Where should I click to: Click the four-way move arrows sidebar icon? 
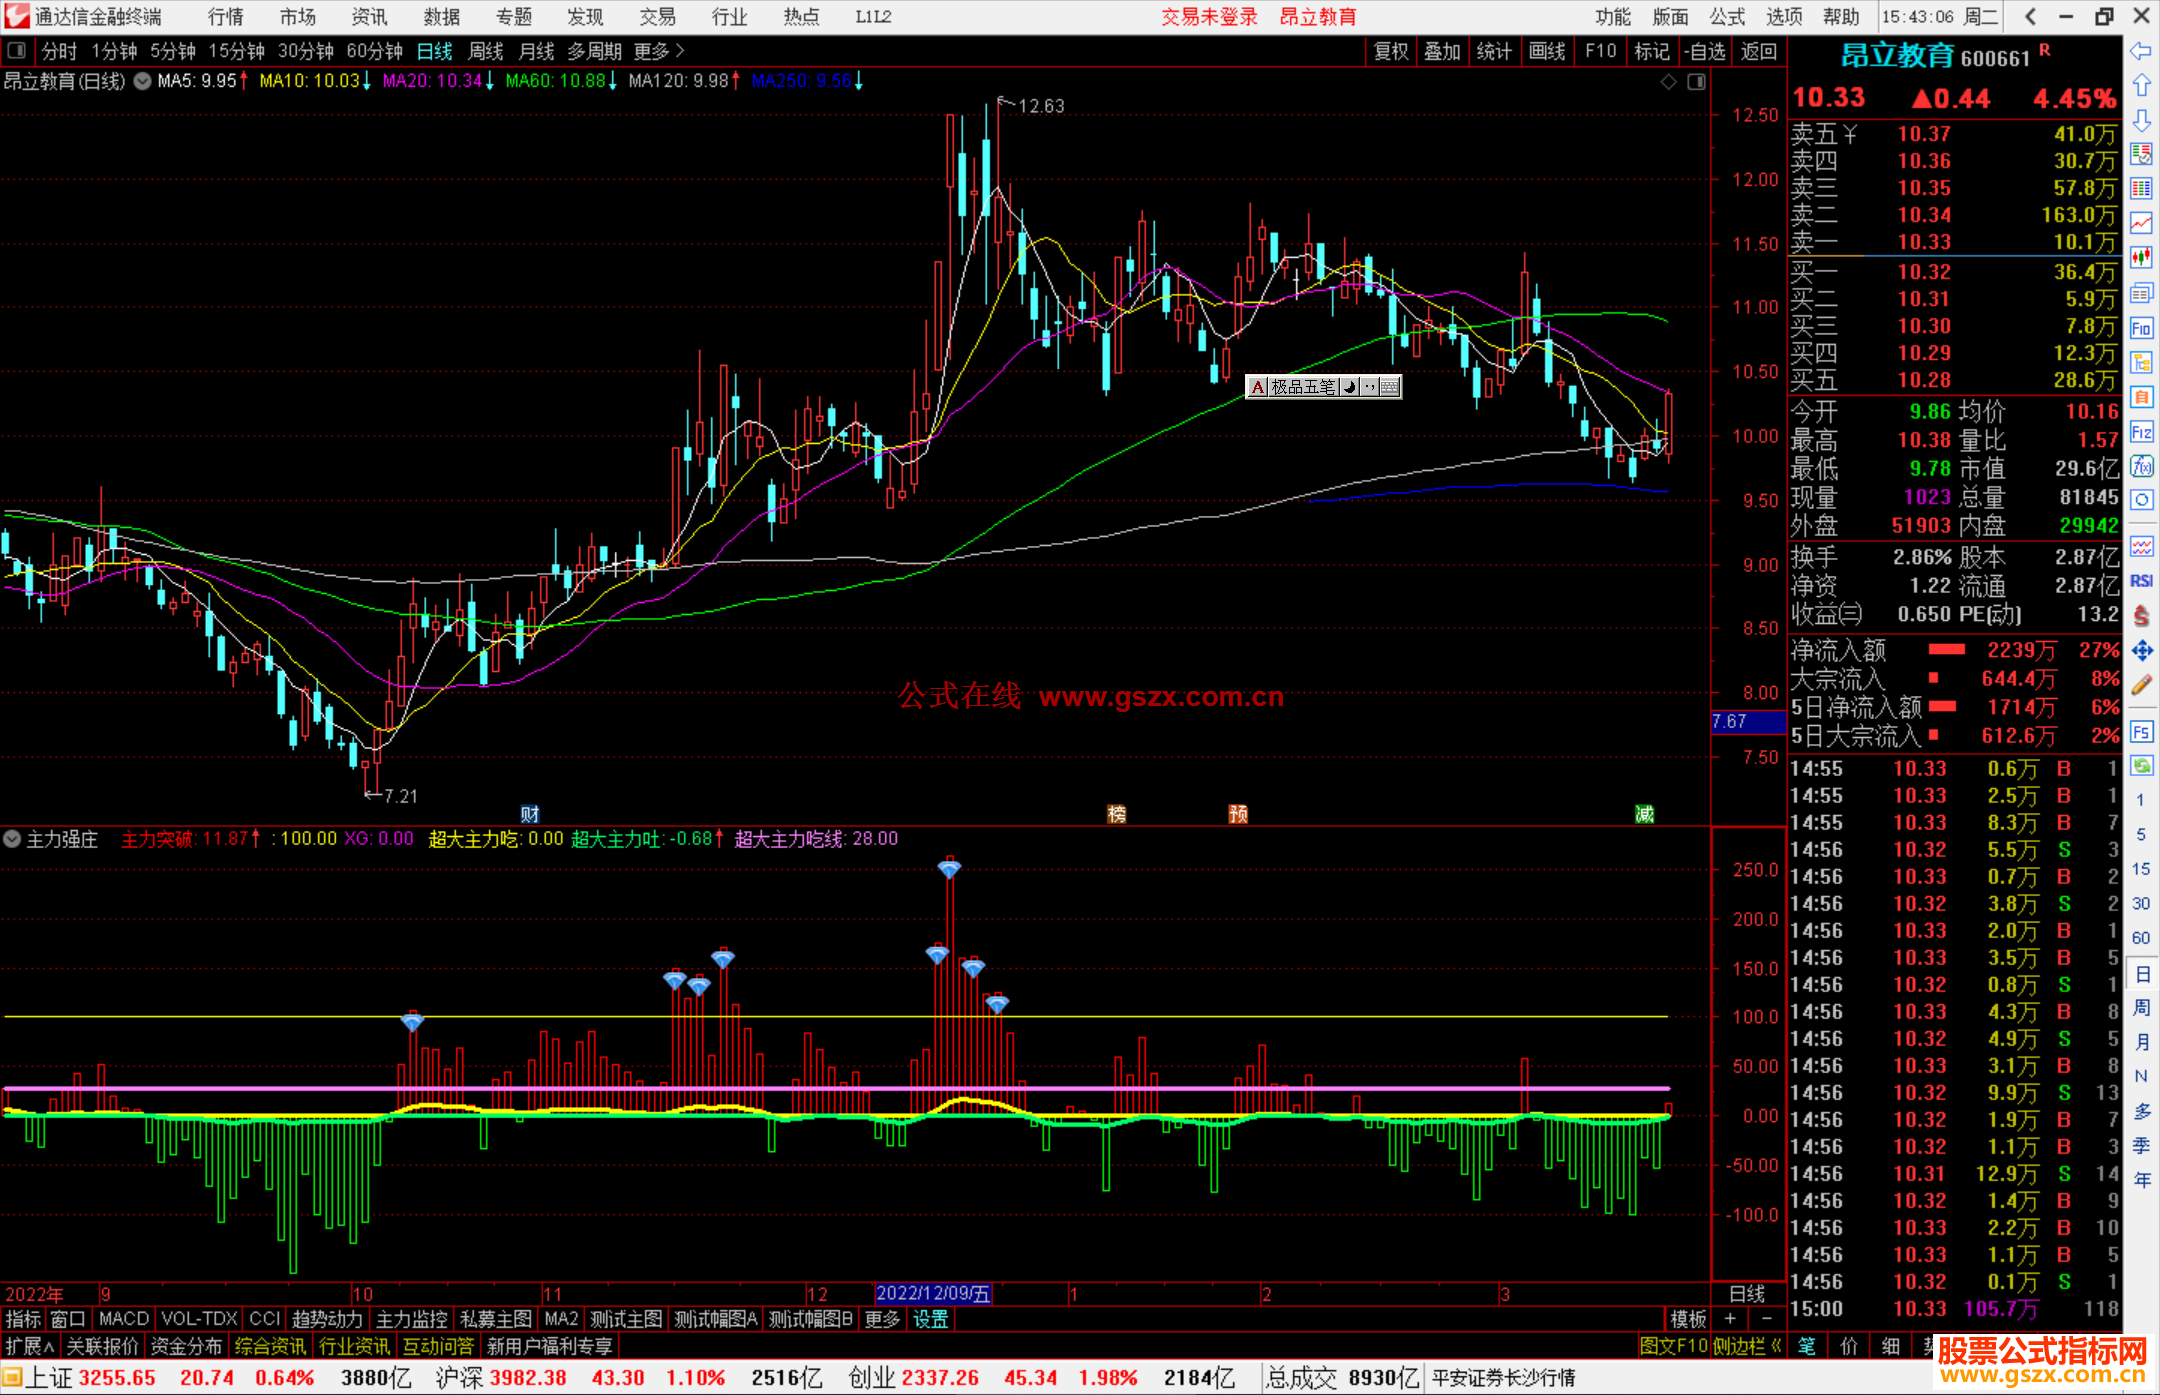coord(2141,651)
